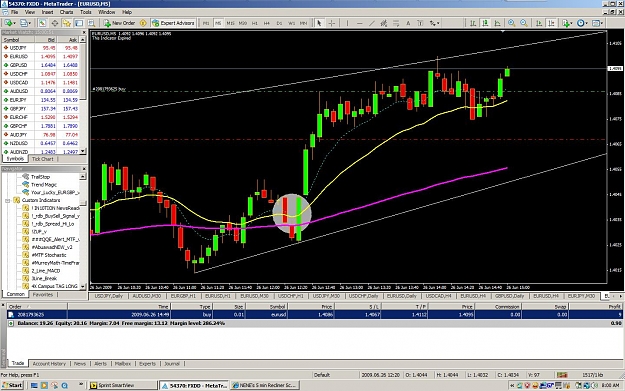This screenshot has width=625, height=391.
Task: Switch to Sprint SmartView taskbar button
Action: coord(123,385)
